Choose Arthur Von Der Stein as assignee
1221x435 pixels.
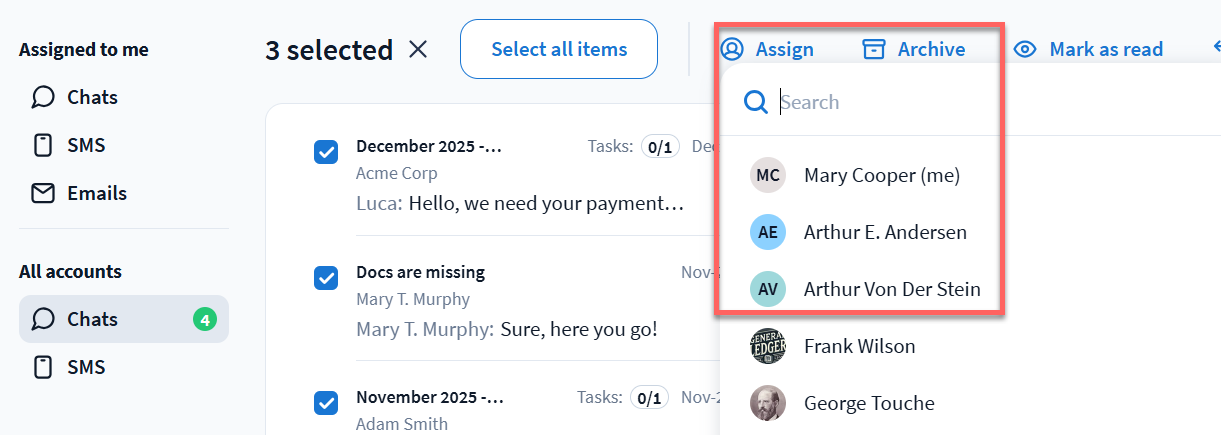(892, 289)
